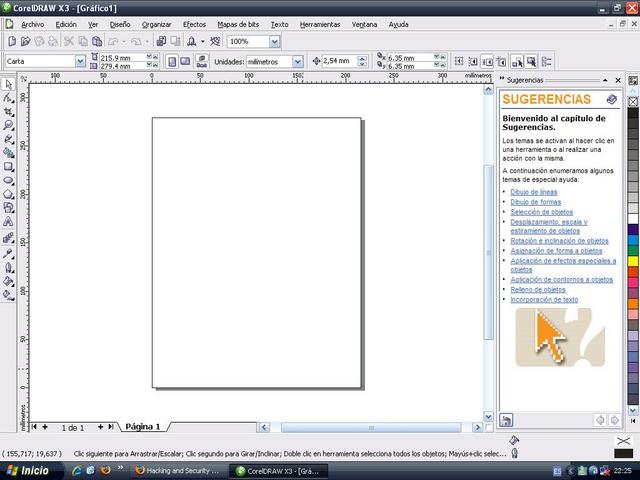The image size is (640, 480).
Task: Set page to portrait orientation
Action: [172, 61]
